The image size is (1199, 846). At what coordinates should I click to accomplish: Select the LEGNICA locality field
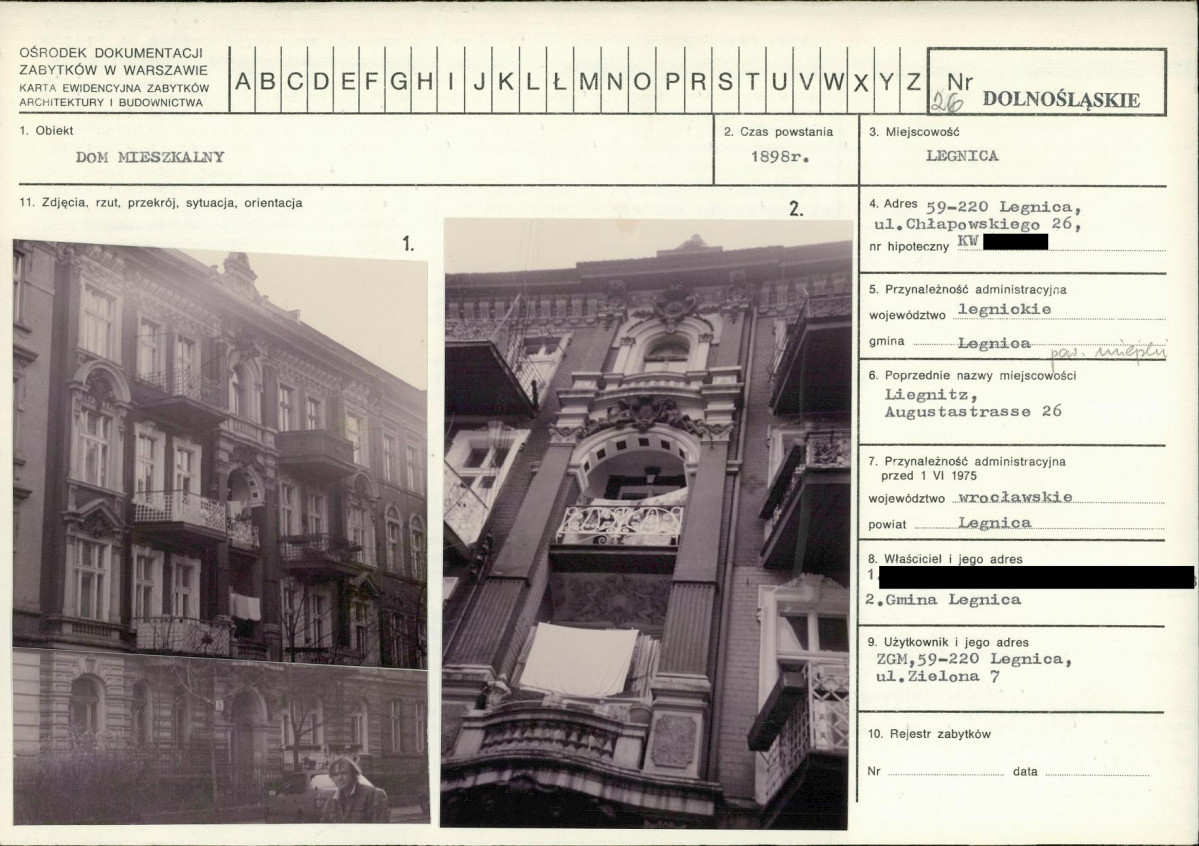[962, 156]
